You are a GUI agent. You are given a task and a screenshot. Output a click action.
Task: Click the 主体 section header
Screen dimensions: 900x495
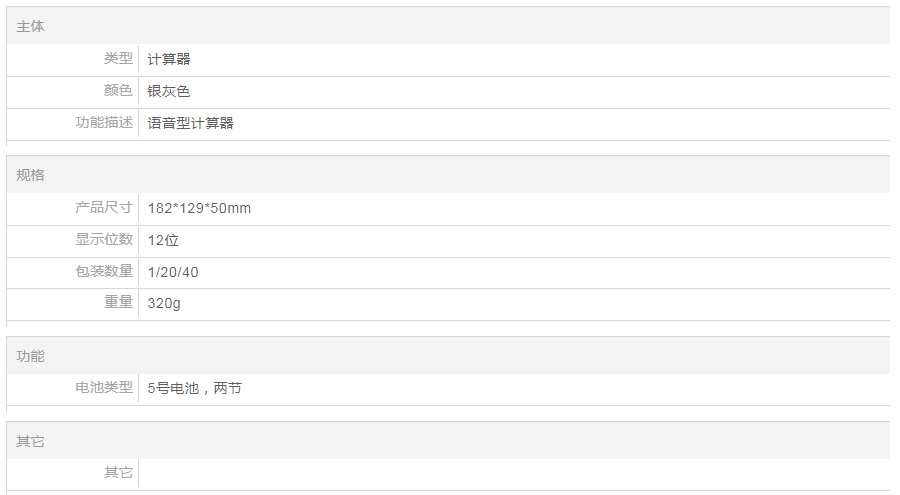tap(31, 27)
